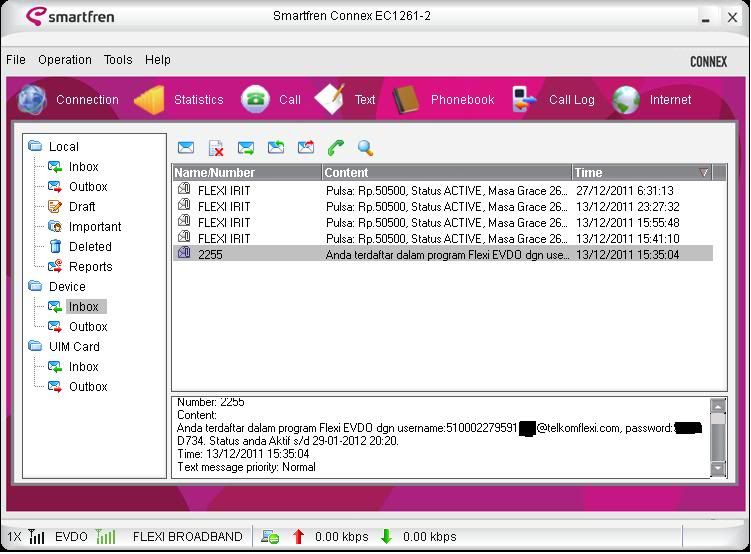Open the Help menu

[158, 60]
